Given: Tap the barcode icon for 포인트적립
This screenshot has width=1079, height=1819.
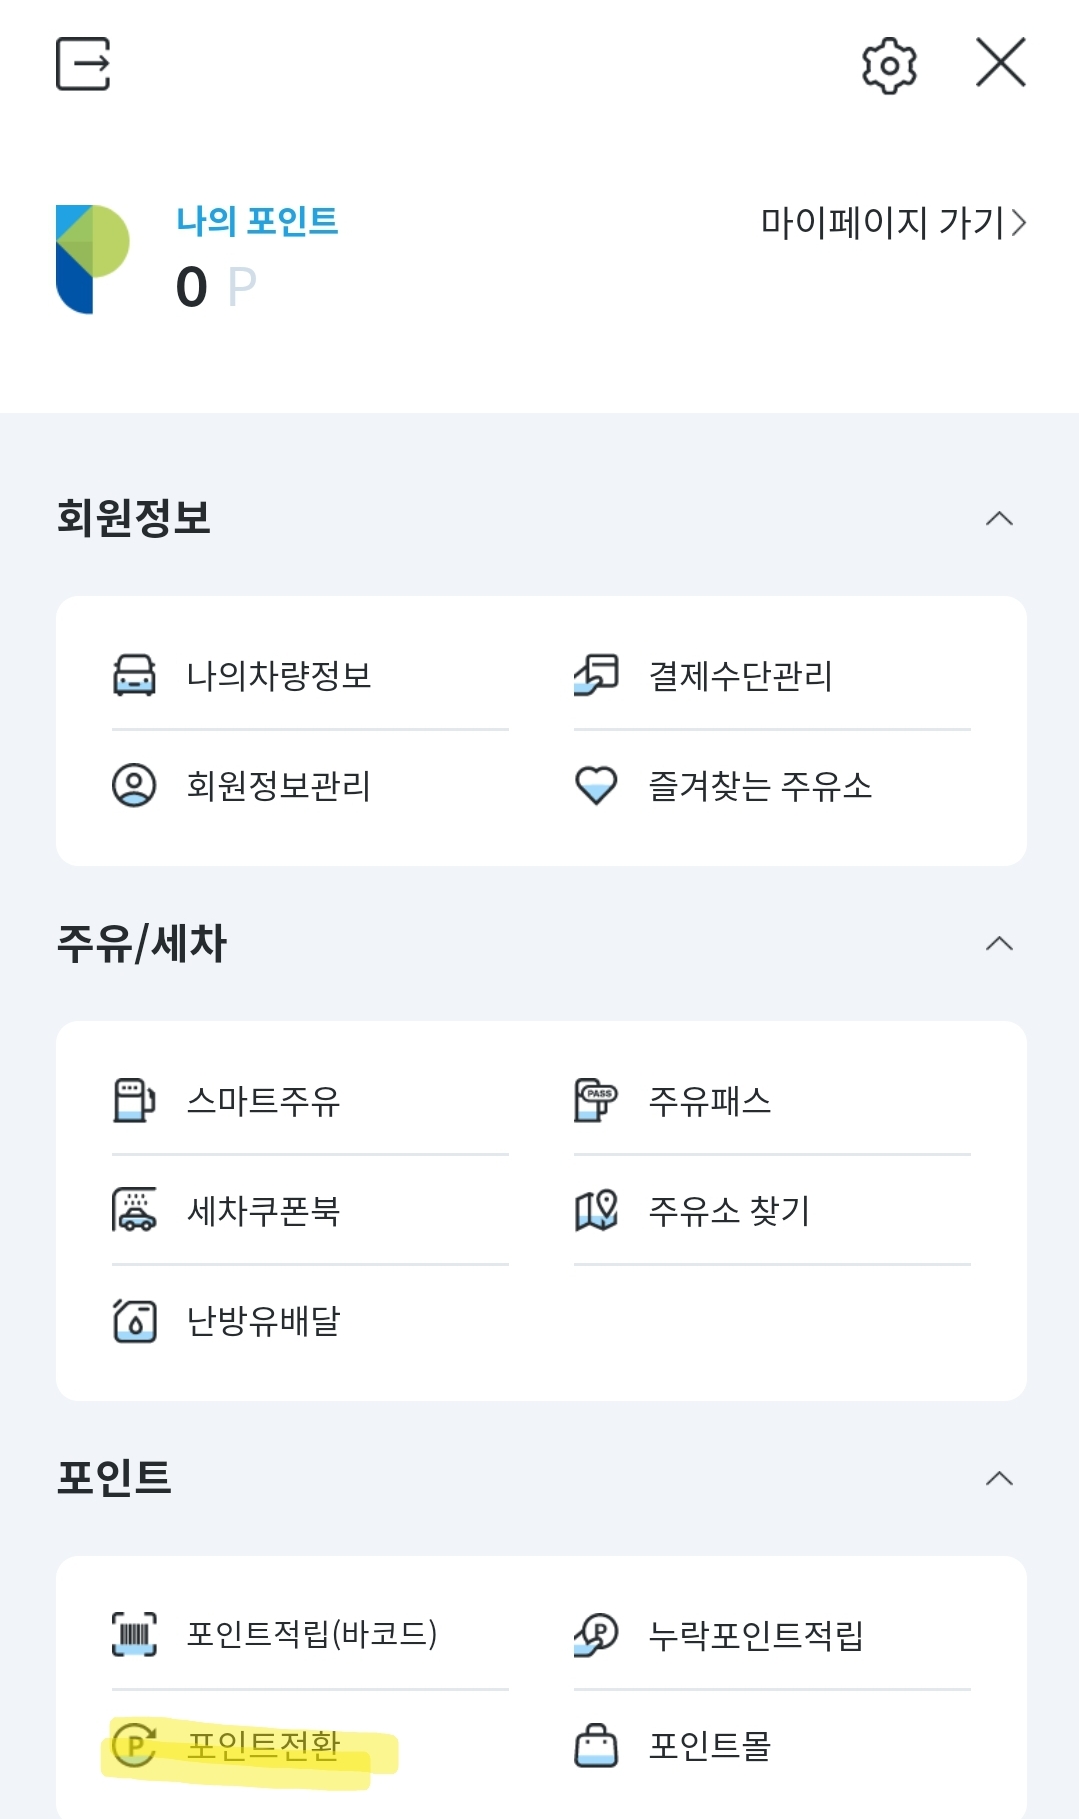Looking at the screenshot, I should (x=134, y=1634).
